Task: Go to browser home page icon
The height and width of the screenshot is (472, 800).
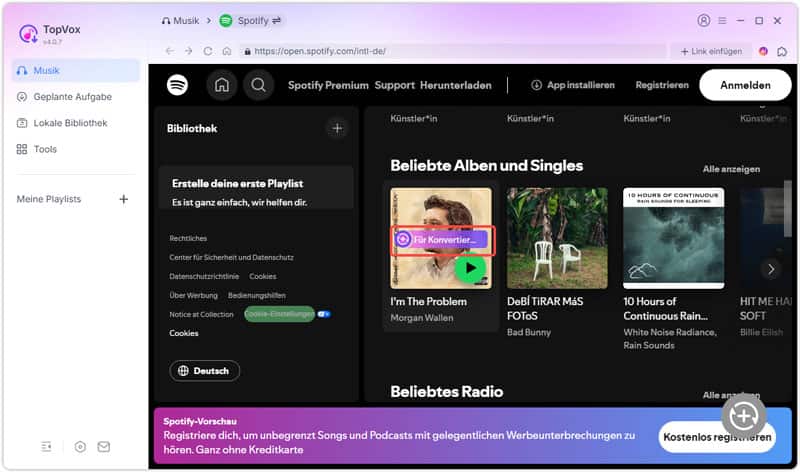Action: coord(227,51)
